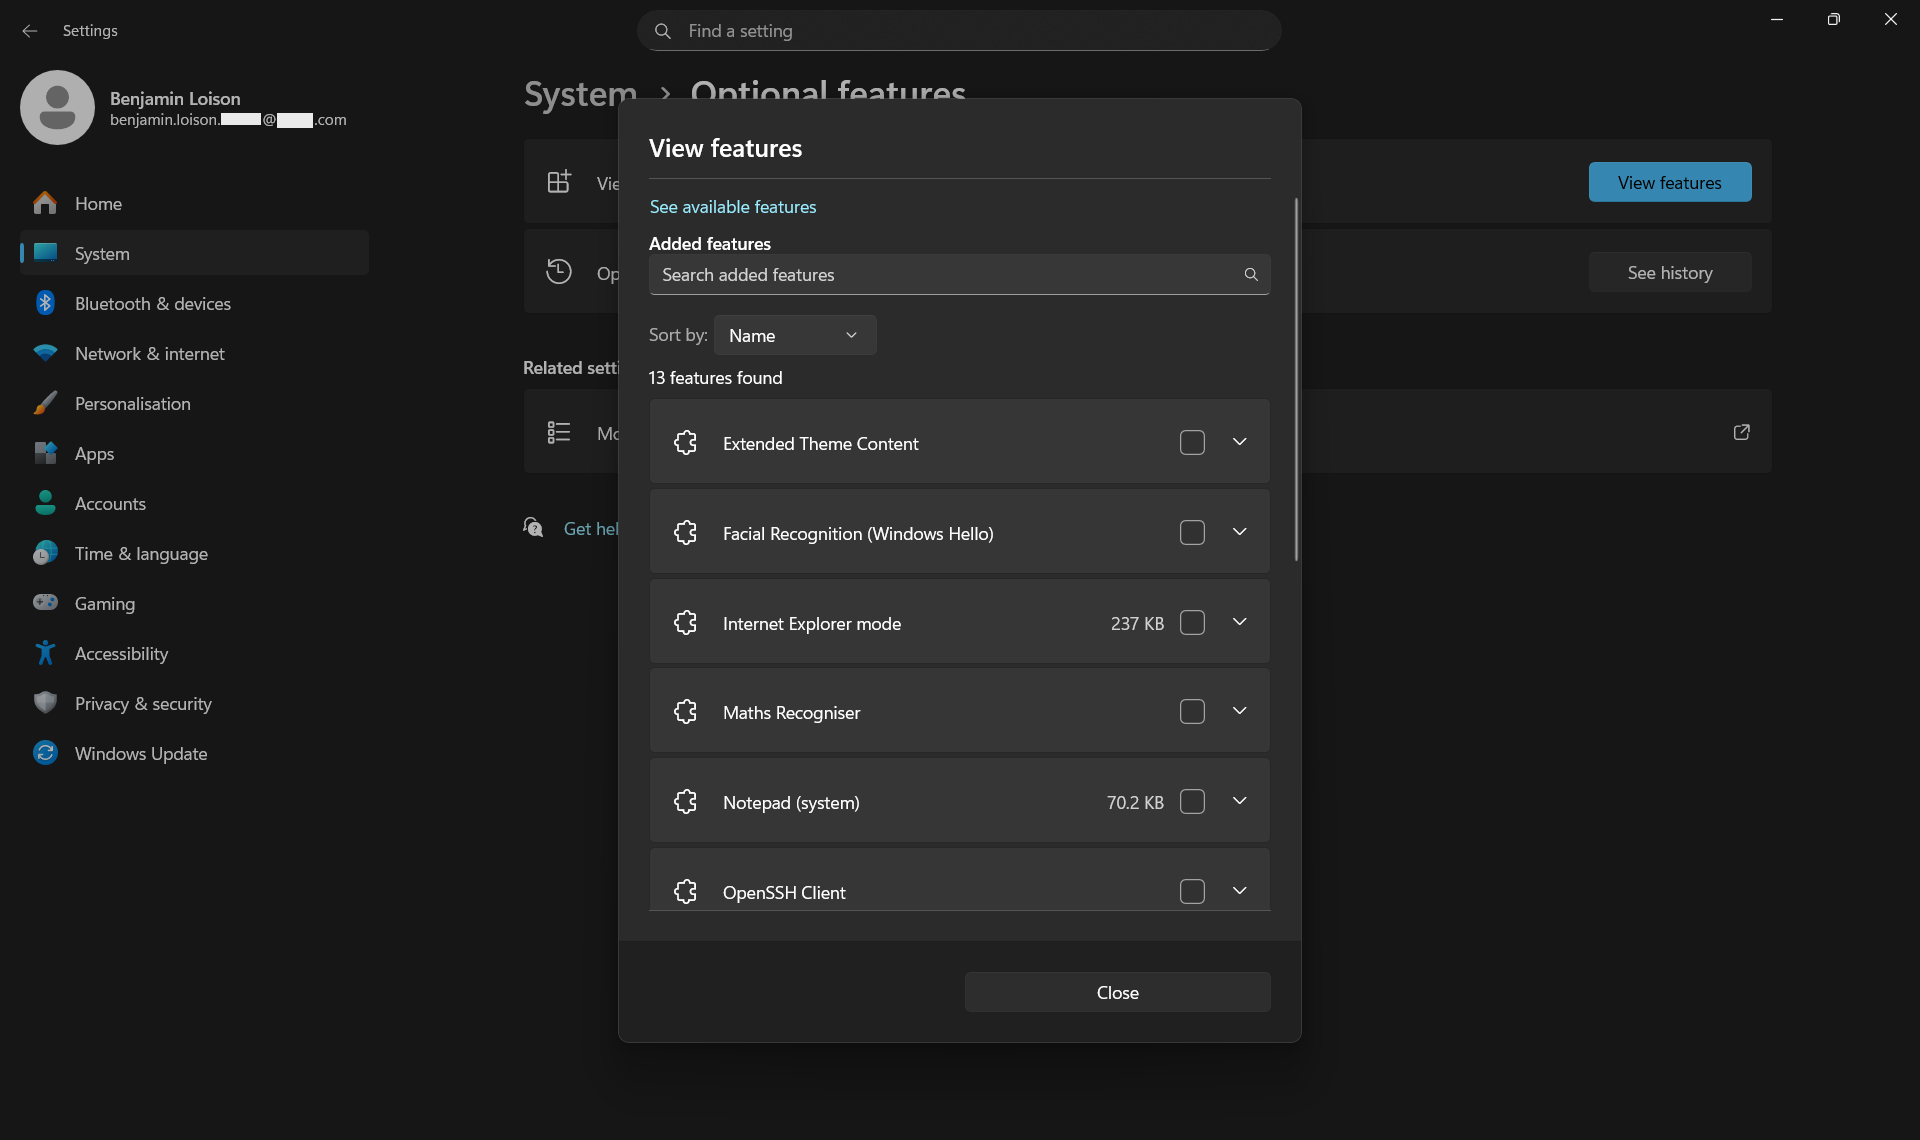
Task: Click the Gaming controller icon
Action: [x=45, y=603]
